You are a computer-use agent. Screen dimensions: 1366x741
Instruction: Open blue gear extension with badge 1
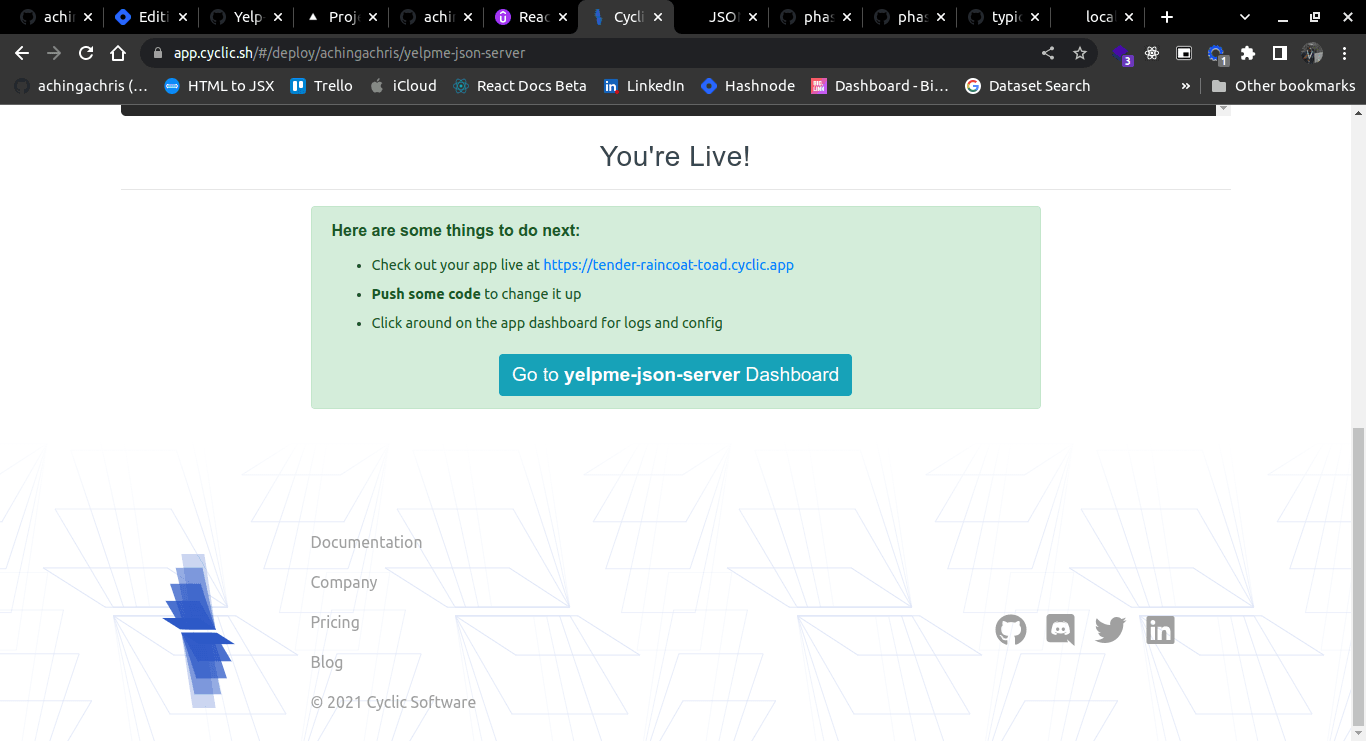pyautogui.click(x=1217, y=54)
